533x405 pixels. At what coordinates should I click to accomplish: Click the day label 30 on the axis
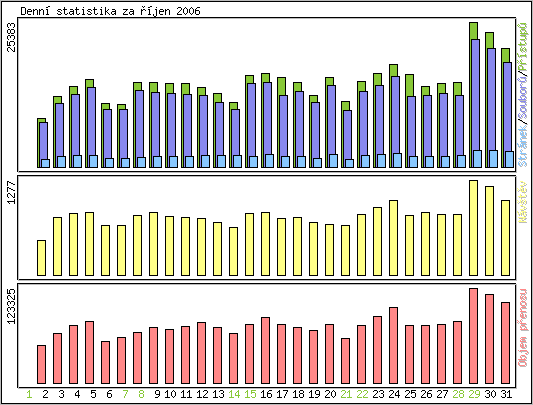click(490, 394)
